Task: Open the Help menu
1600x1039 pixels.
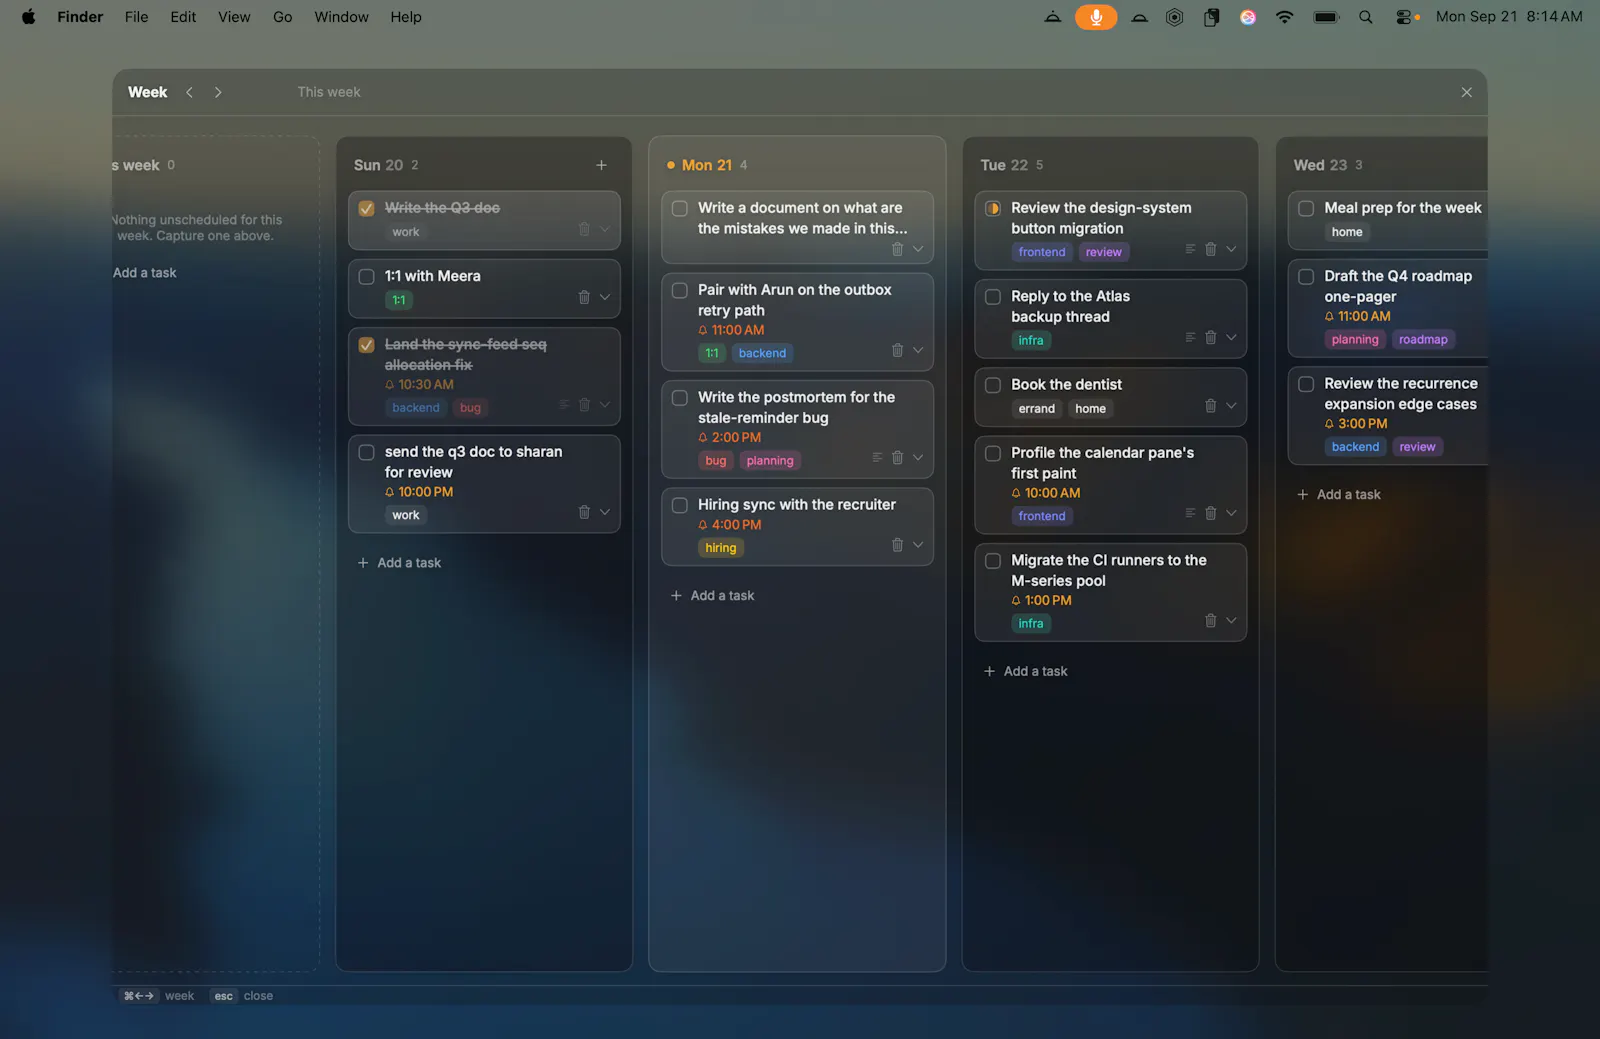Action: pyautogui.click(x=405, y=17)
